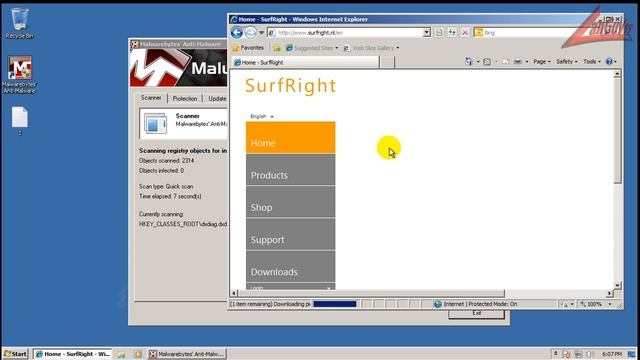Image resolution: width=640 pixels, height=360 pixels.
Task: Click the vertical scrollbar down arrow
Action: point(617,285)
